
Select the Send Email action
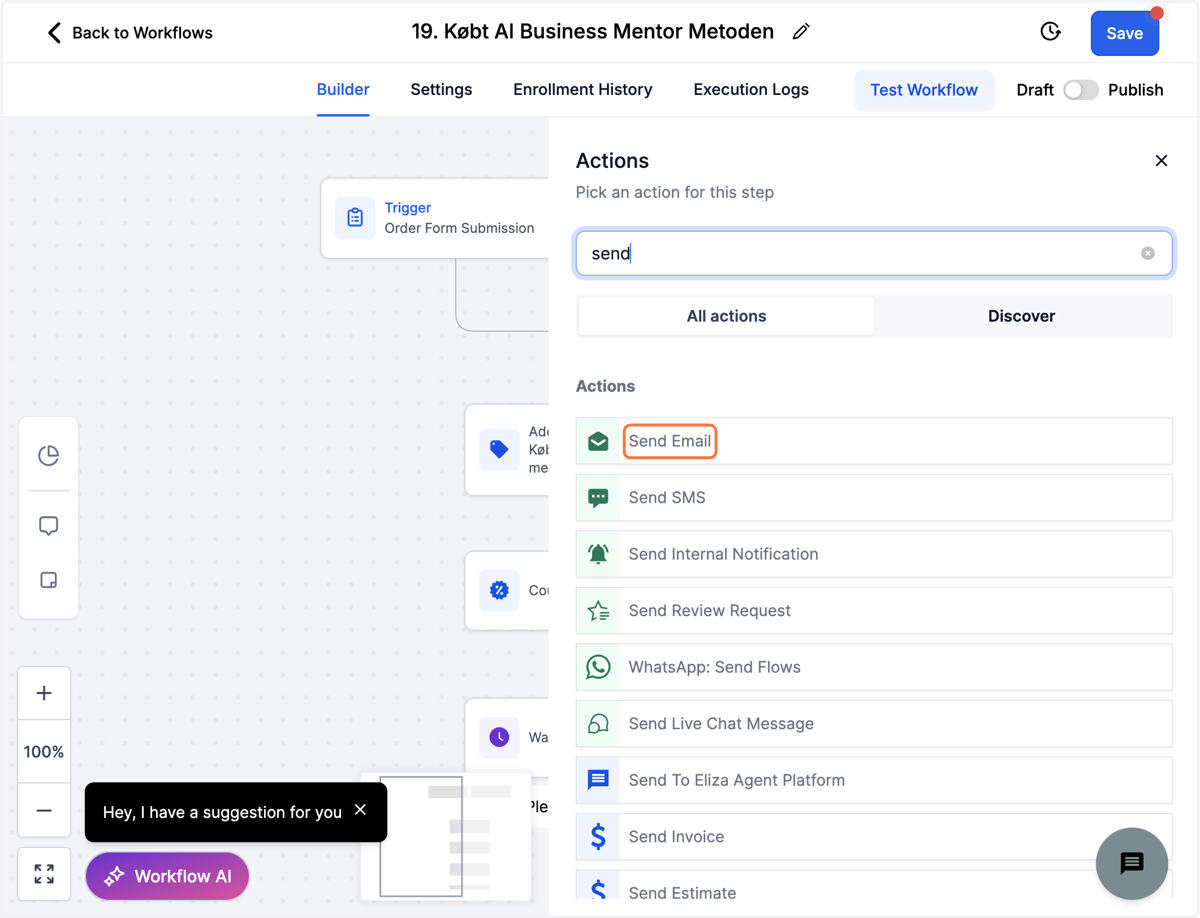point(874,441)
